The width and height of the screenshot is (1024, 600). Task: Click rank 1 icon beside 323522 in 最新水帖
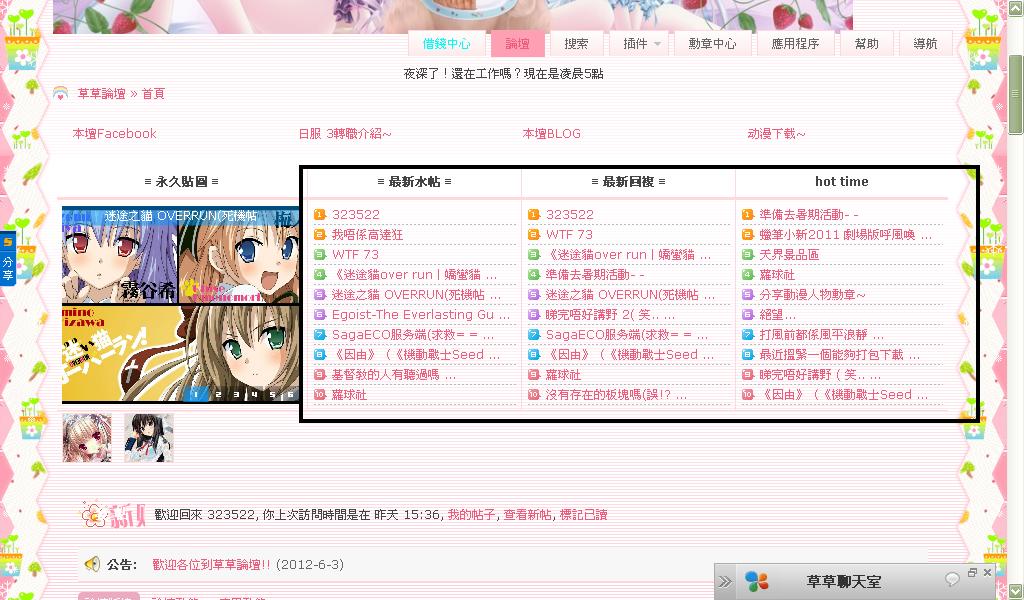tap(320, 214)
